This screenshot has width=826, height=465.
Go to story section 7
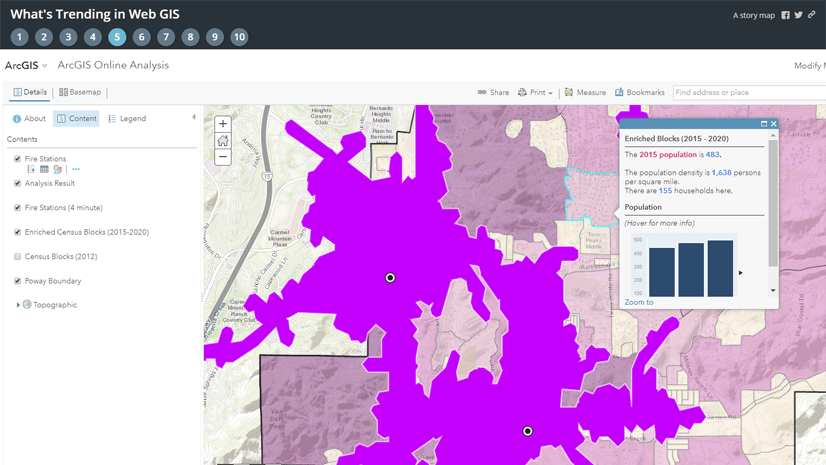166,37
